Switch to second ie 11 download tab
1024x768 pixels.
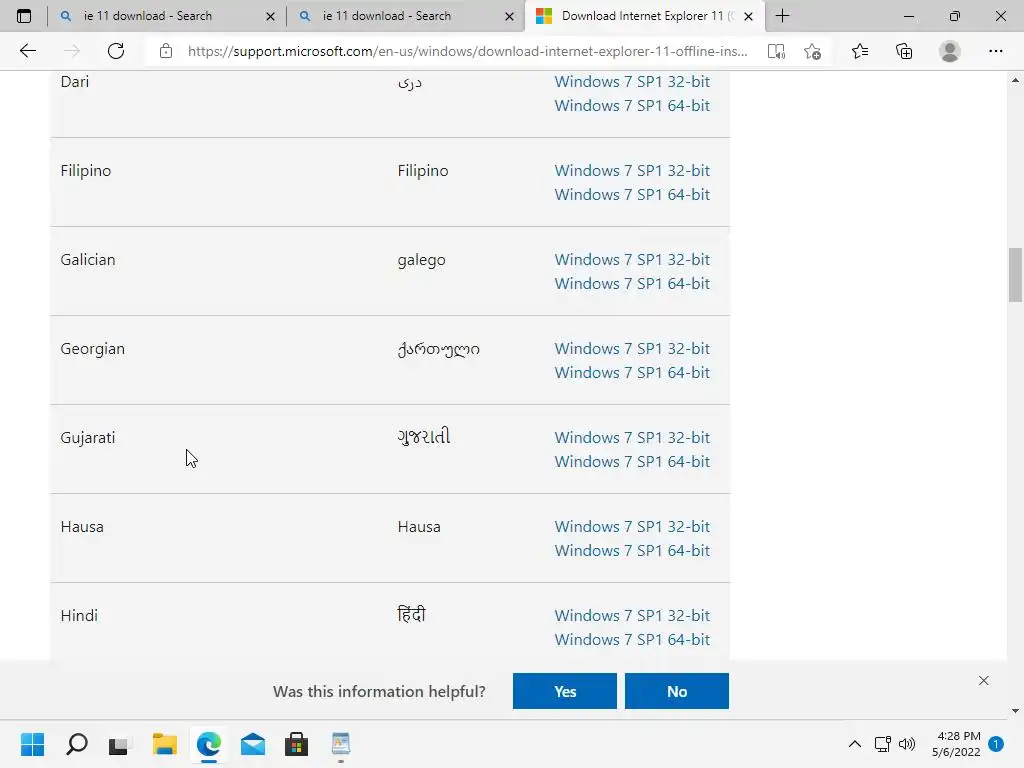point(404,16)
